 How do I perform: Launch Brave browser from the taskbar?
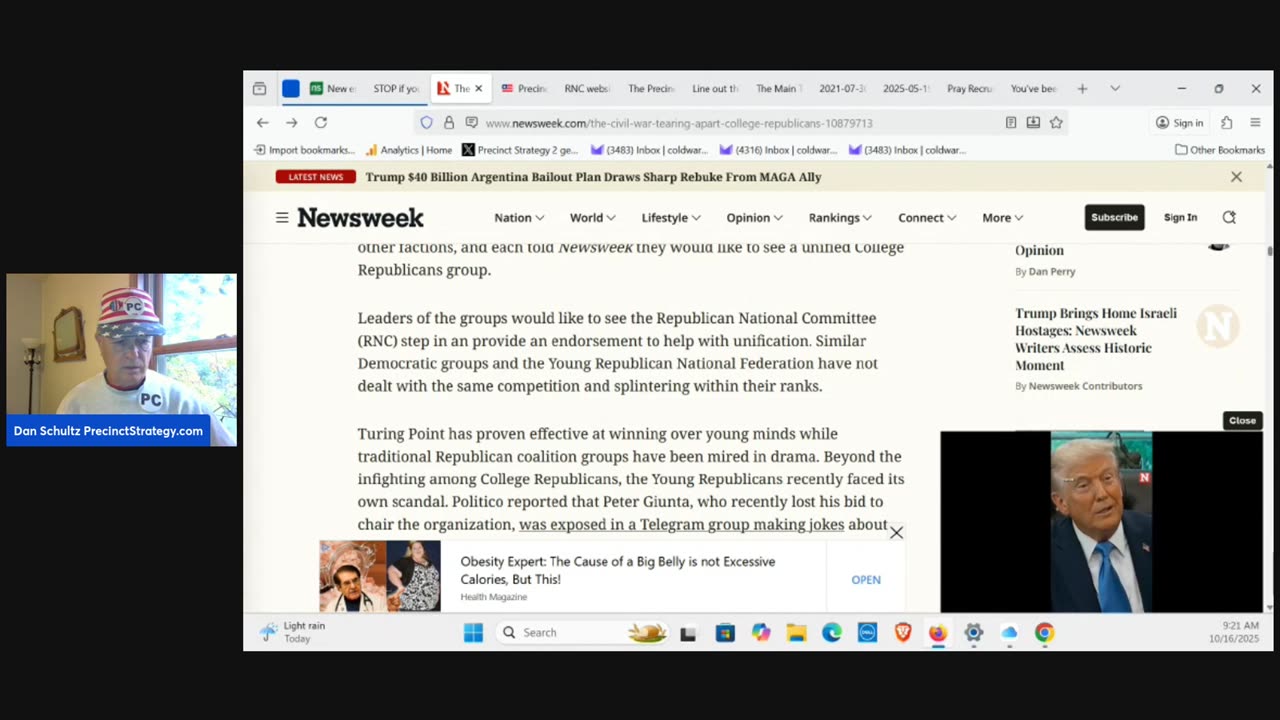point(903,632)
